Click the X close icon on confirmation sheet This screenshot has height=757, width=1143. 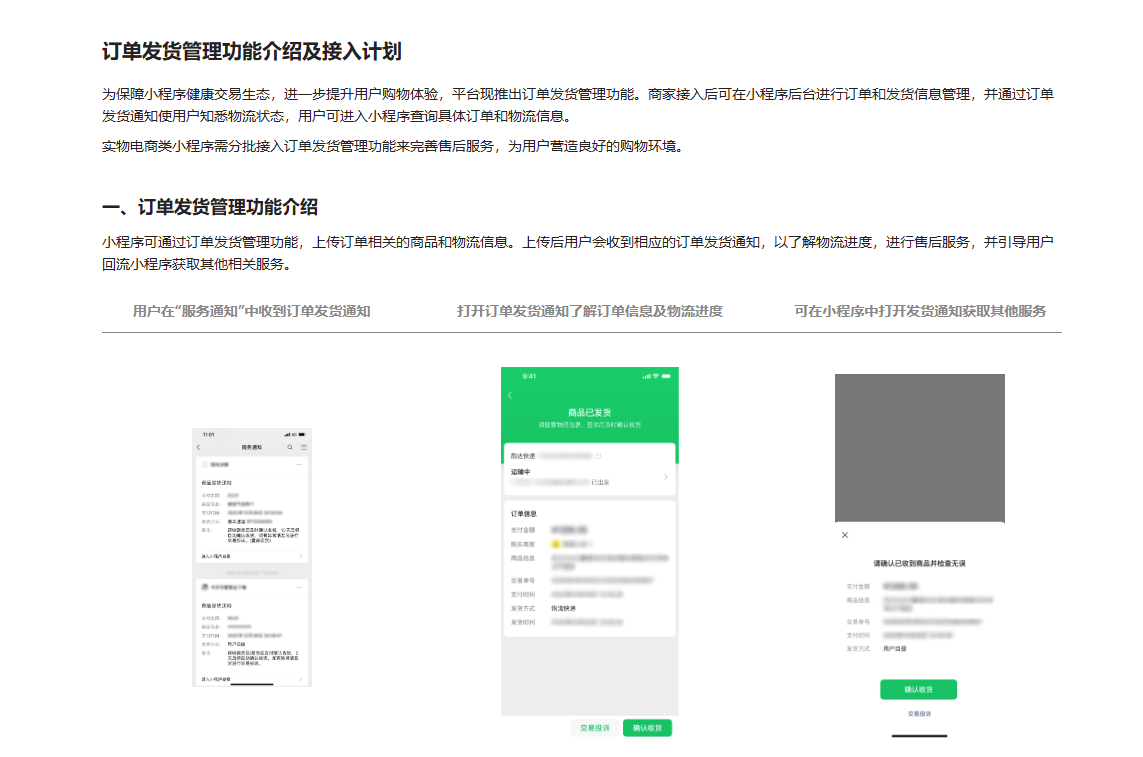[x=845, y=535]
